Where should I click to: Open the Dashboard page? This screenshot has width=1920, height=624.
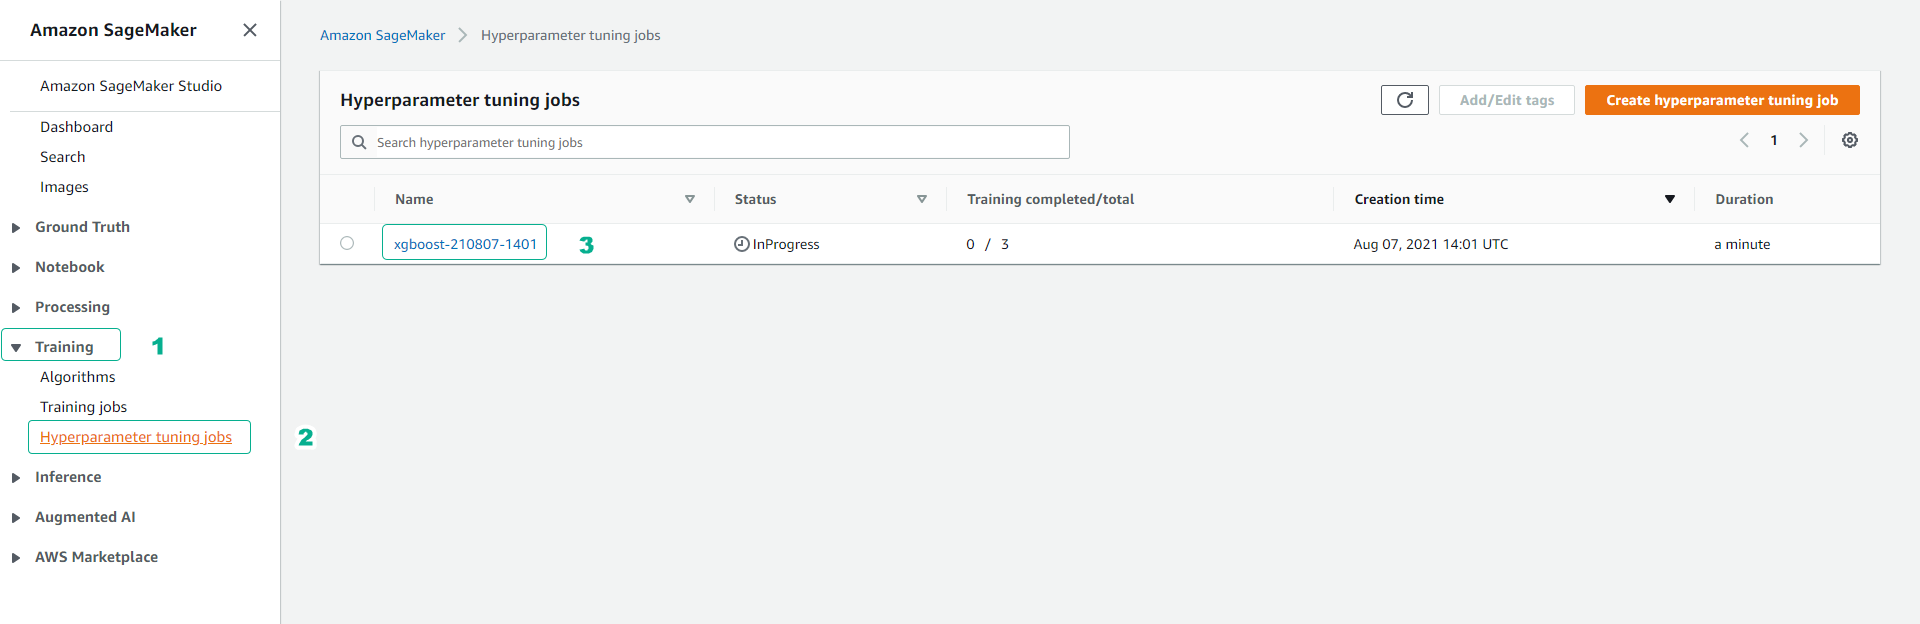click(x=76, y=127)
